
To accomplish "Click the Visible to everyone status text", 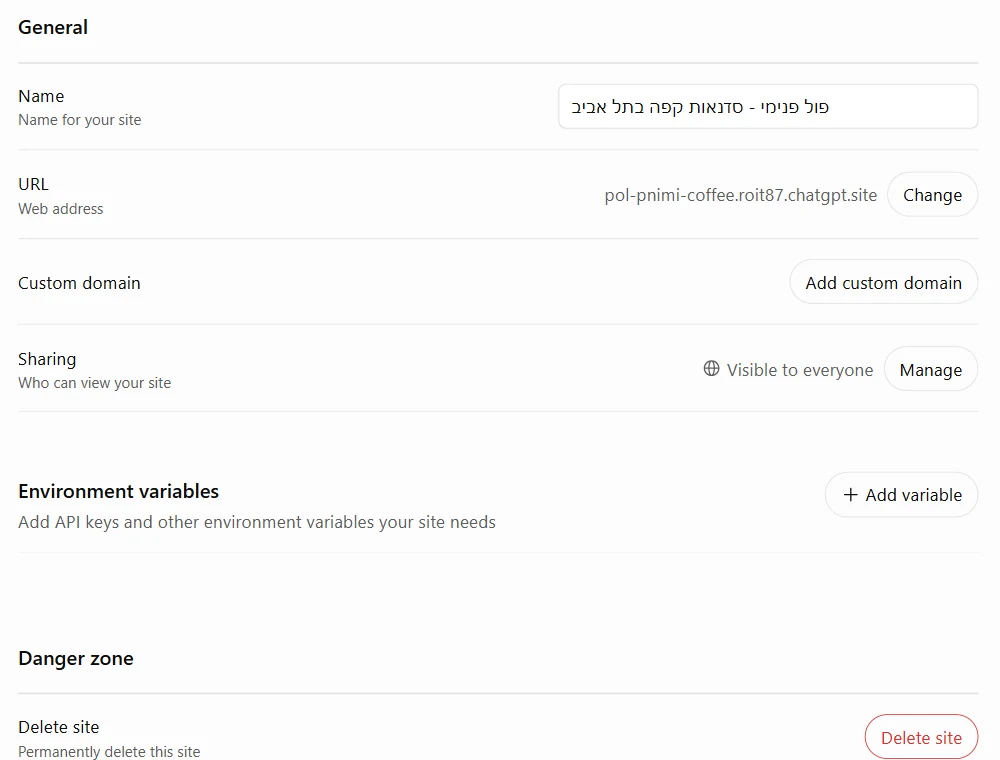I will click(800, 370).
